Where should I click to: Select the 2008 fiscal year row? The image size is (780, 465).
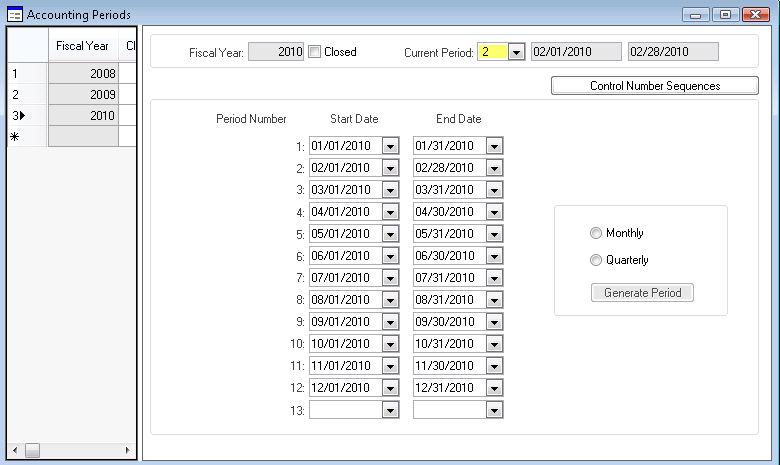83,74
